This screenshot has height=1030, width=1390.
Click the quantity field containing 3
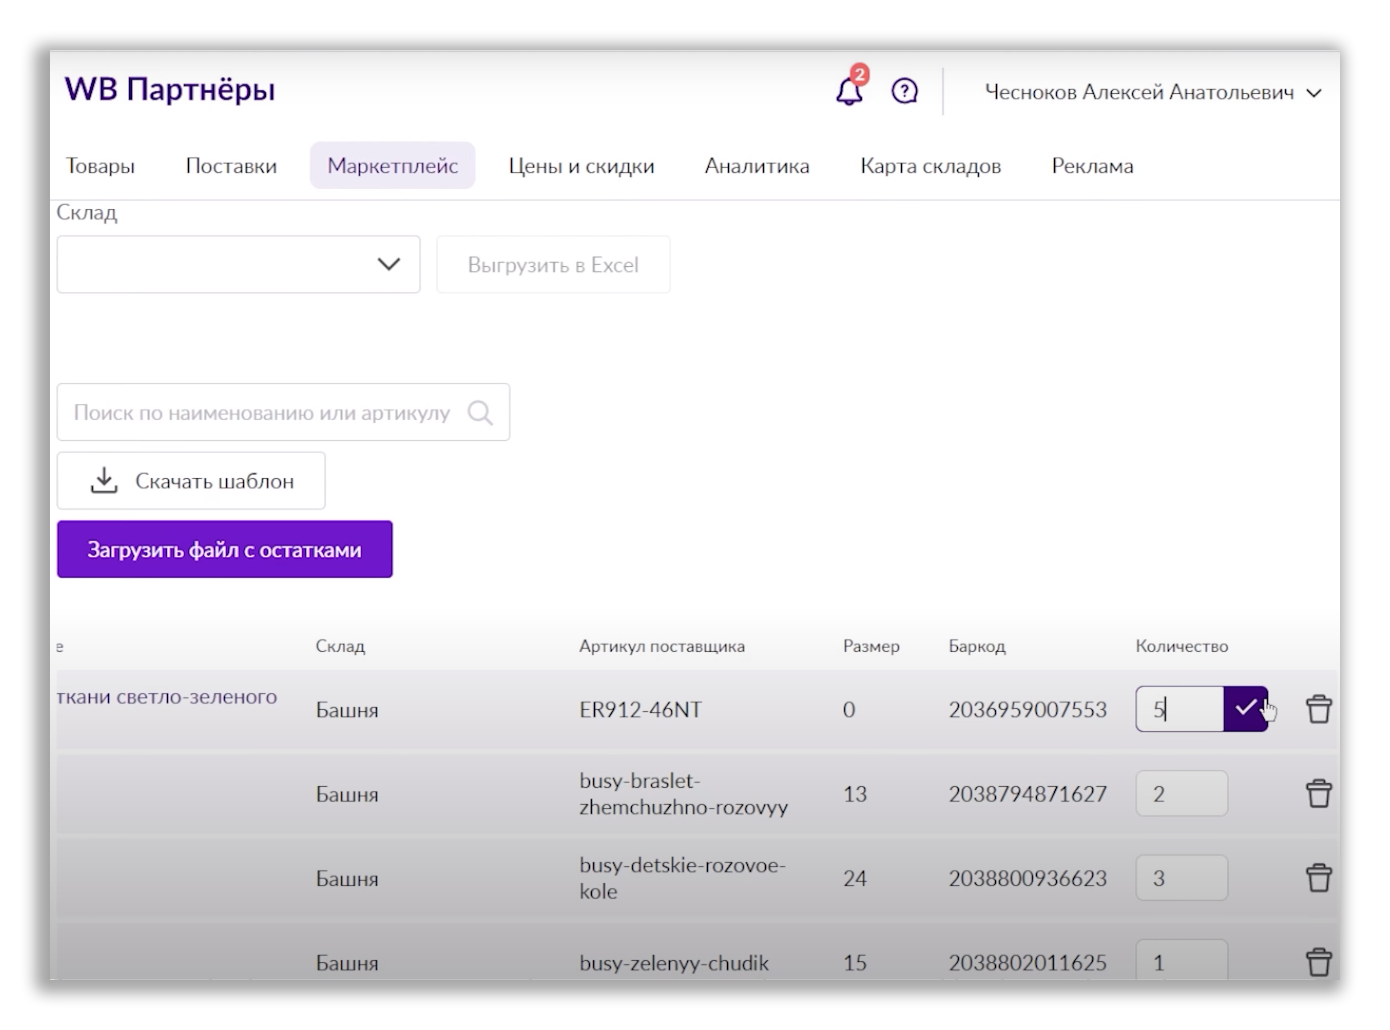pos(1181,877)
